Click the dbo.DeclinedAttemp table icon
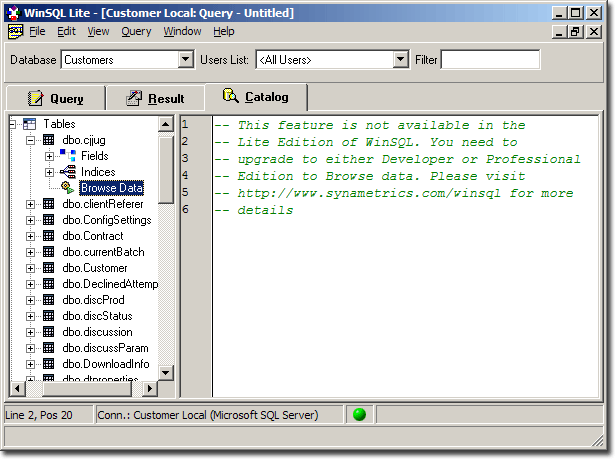 [48, 284]
